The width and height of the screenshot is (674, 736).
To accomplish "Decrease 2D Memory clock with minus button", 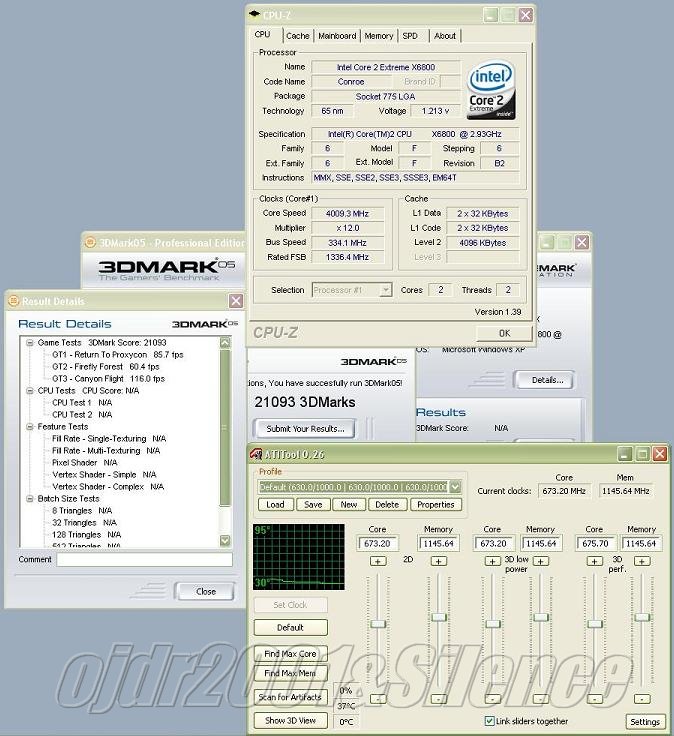I will (438, 699).
